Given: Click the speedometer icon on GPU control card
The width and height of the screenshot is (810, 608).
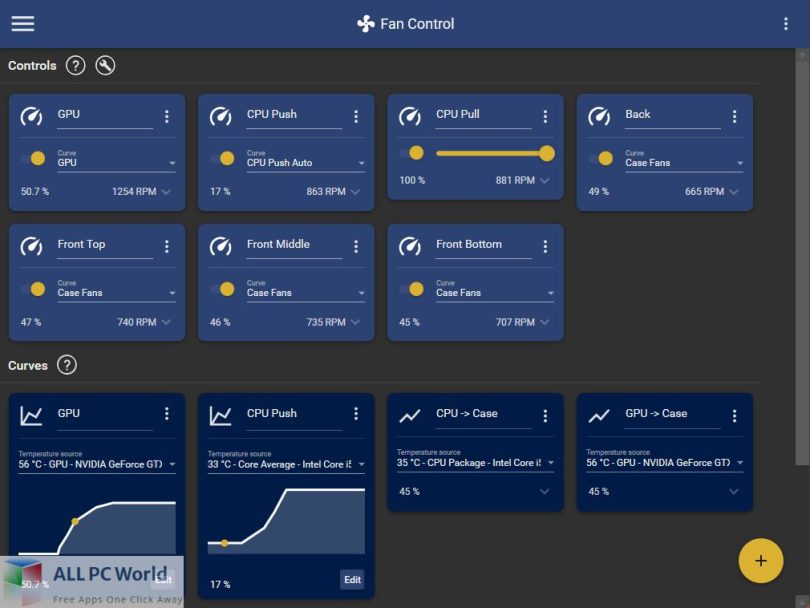Looking at the screenshot, I should pos(32,116).
